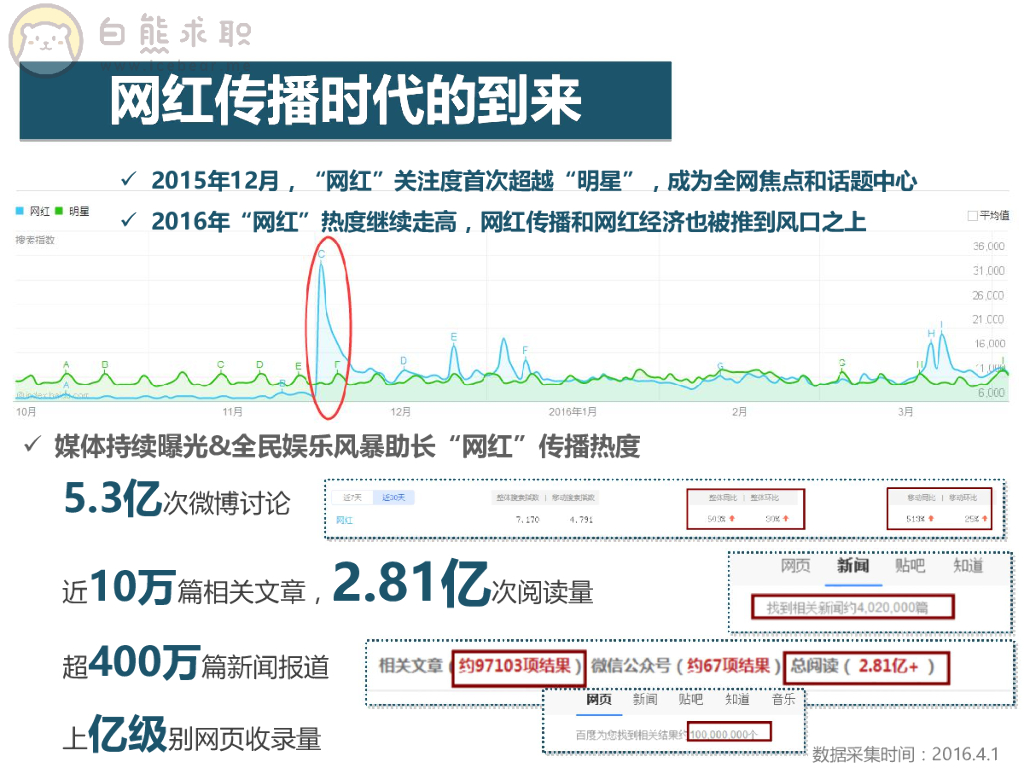Select the 近7天 time range tab
The width and height of the screenshot is (1024, 768).
[351, 497]
